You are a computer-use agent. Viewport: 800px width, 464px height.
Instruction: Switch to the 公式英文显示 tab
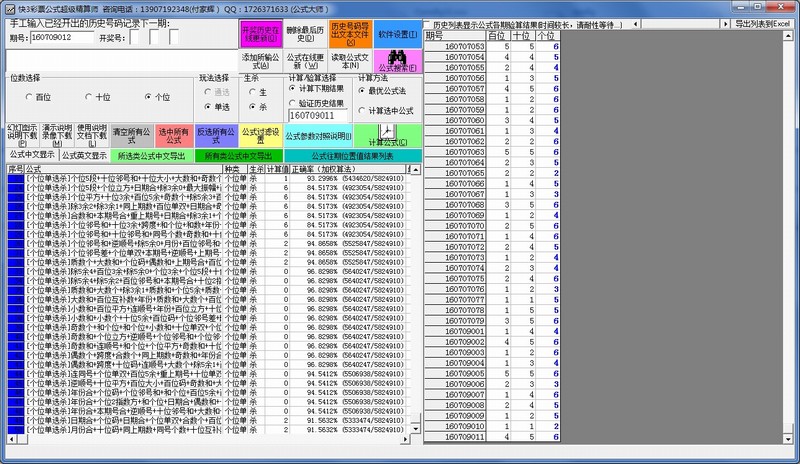tap(84, 156)
